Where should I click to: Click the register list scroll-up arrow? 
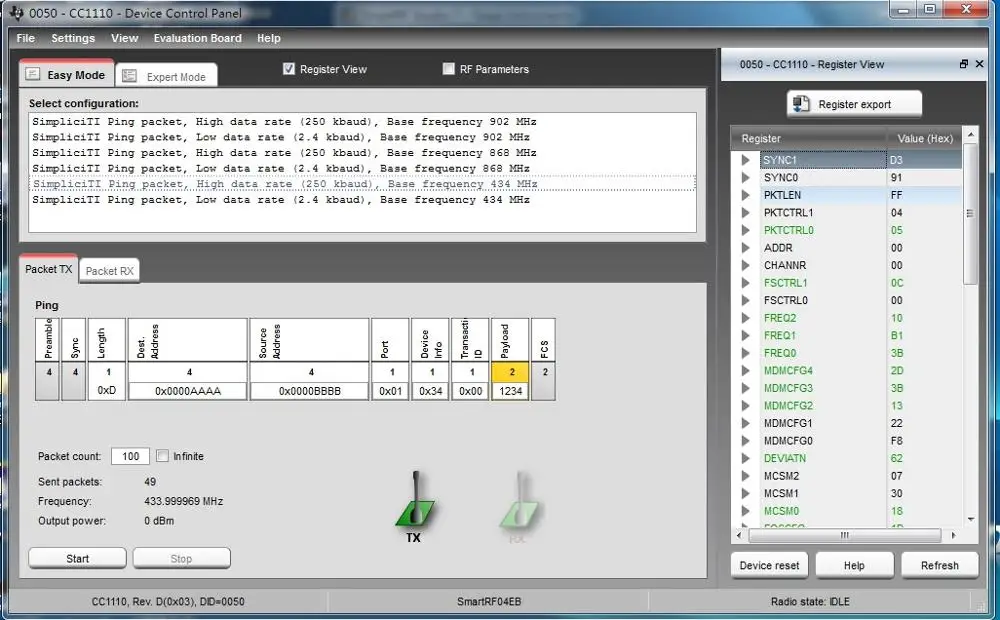pos(971,135)
